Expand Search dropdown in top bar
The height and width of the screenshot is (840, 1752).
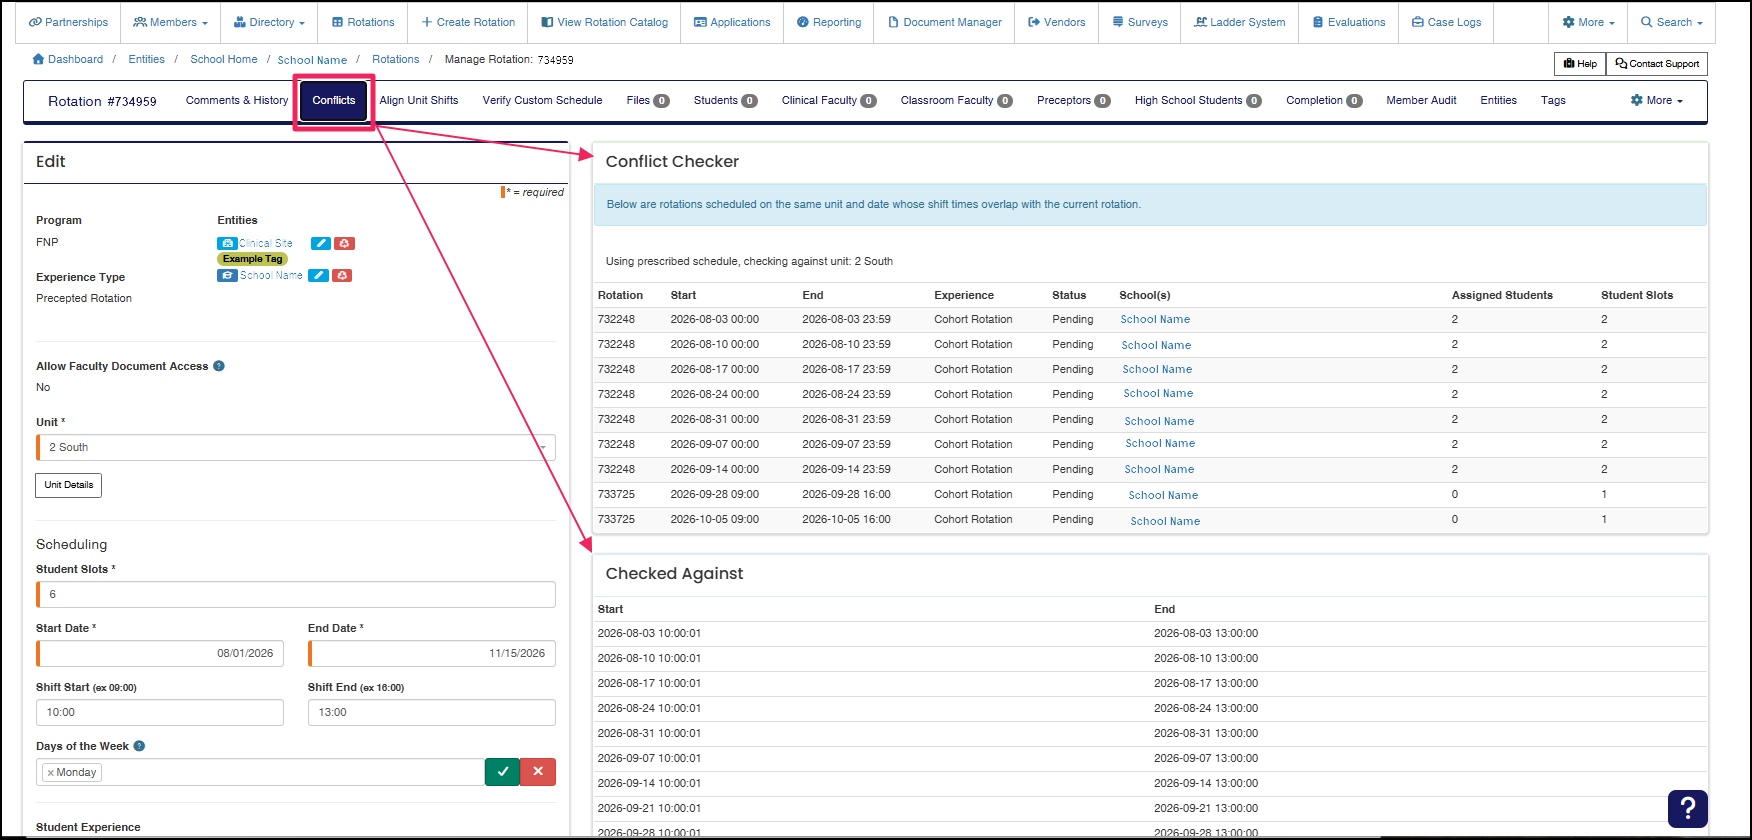tap(1671, 22)
